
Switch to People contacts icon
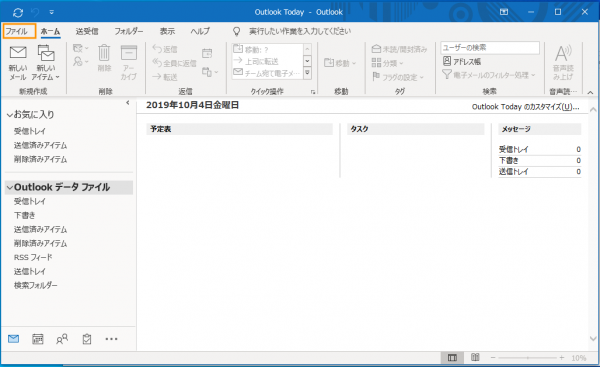[62, 339]
